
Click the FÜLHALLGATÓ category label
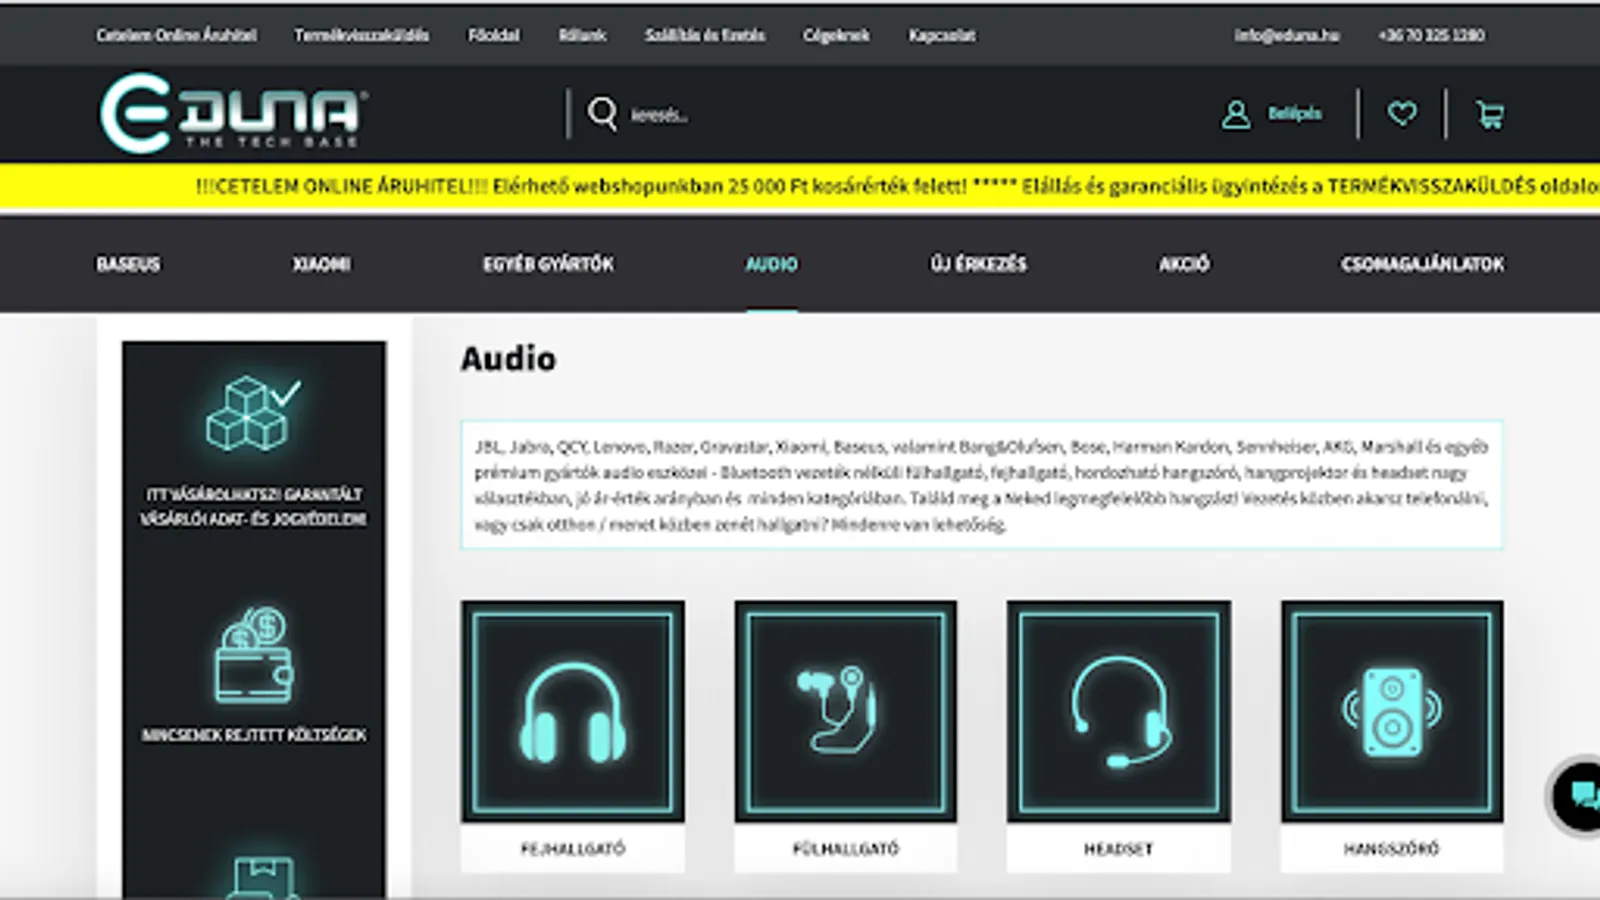point(846,849)
